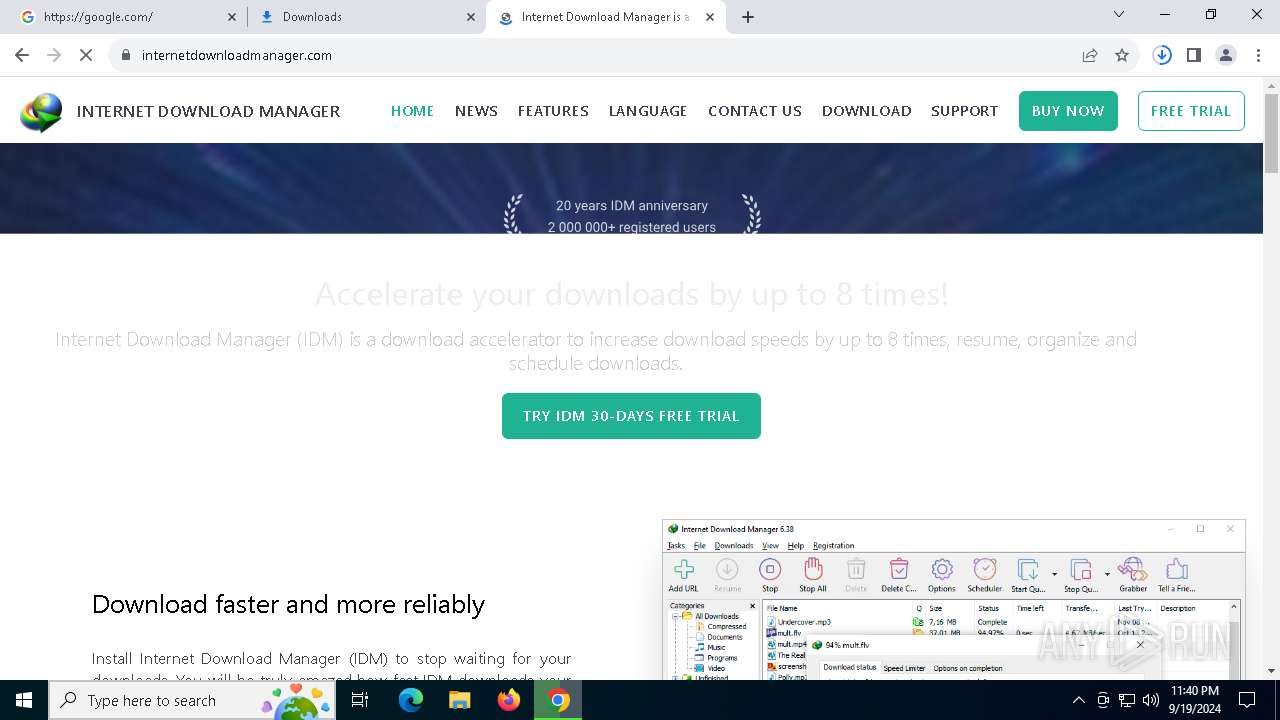
Task: Open the Windows Start menu
Action: (24, 700)
